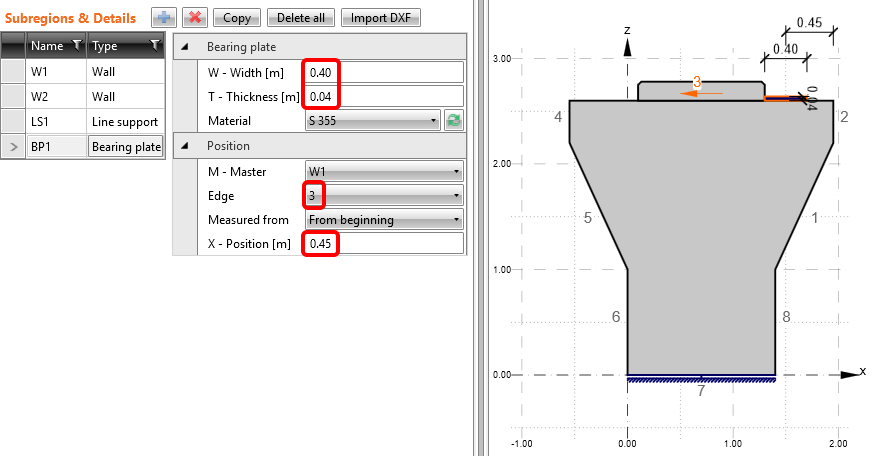Click the Type column filter icon
The image size is (874, 456).
click(x=154, y=45)
